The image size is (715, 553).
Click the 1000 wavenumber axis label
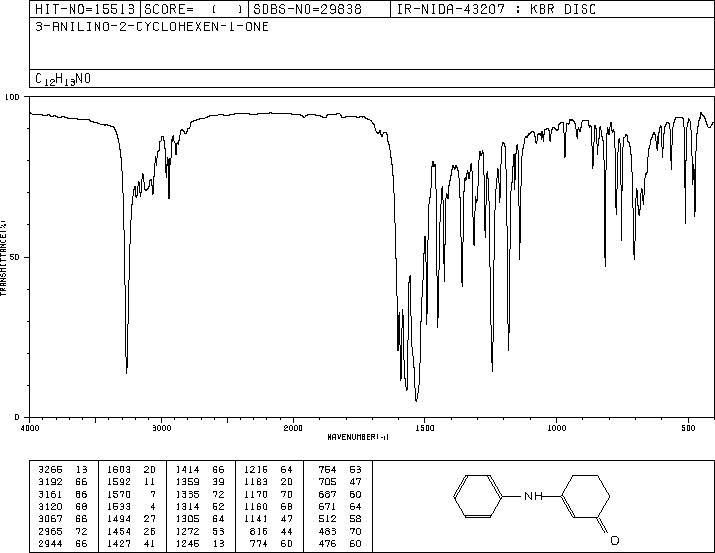click(556, 428)
